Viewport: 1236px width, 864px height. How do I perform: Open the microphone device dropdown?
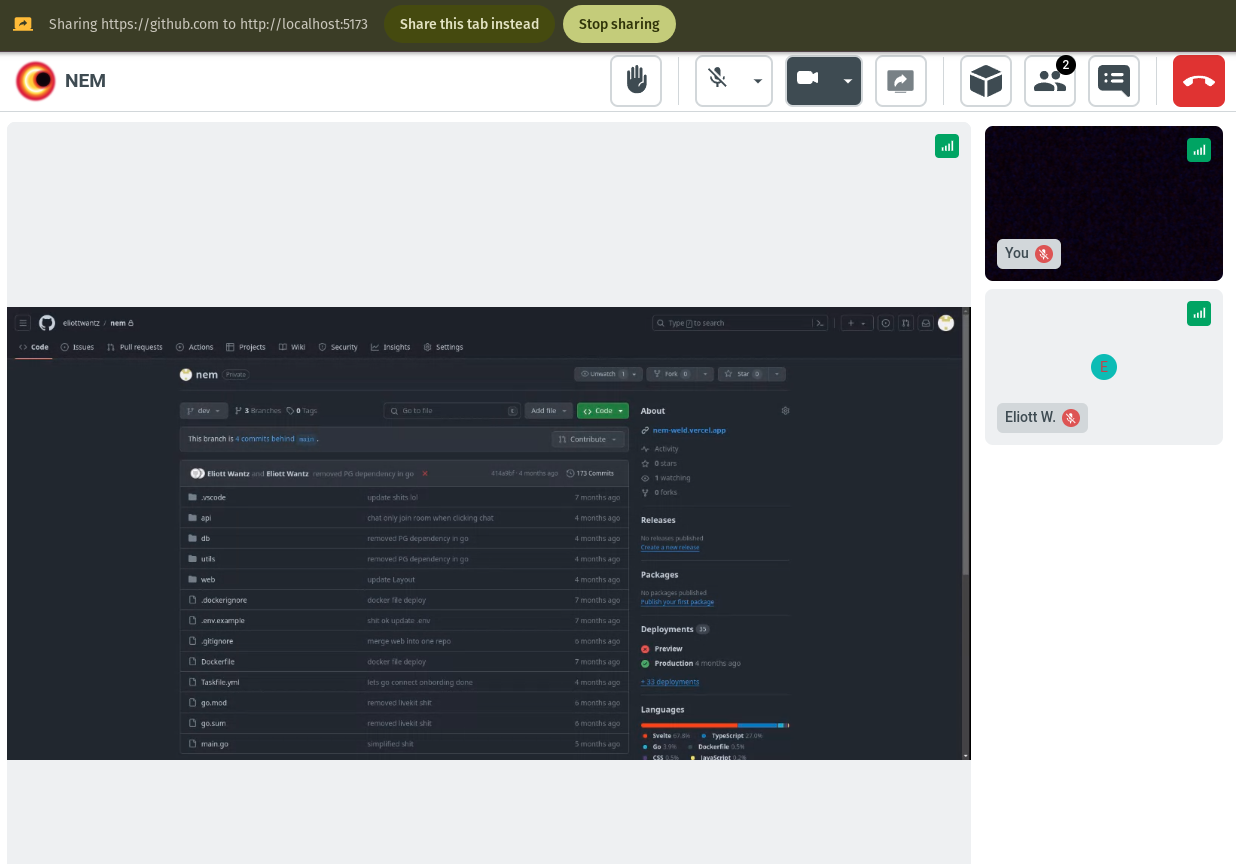757,81
